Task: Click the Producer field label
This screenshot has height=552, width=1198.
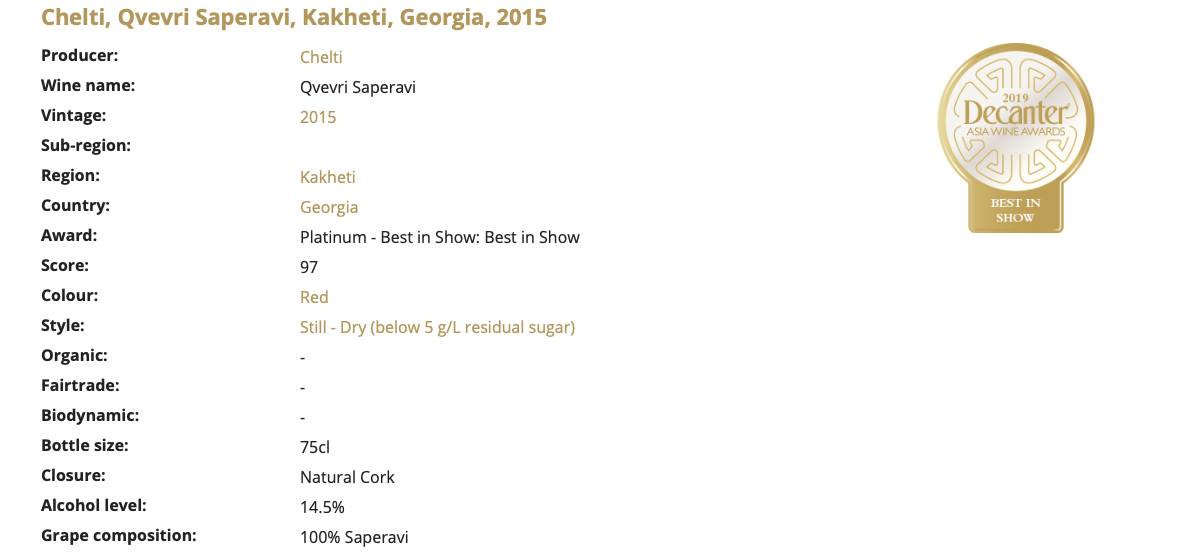Action: click(x=79, y=56)
